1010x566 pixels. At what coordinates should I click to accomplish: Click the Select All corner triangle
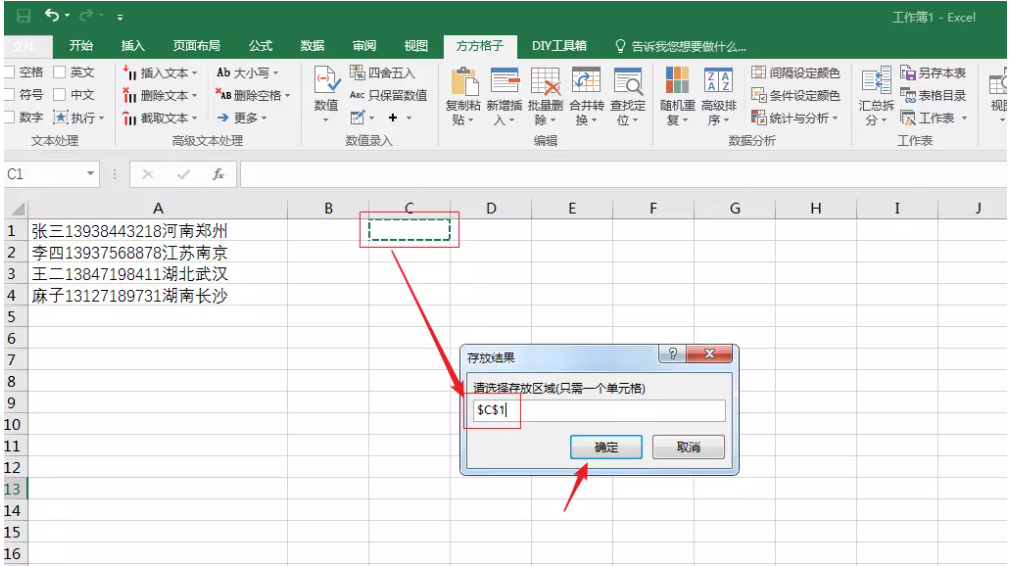(x=18, y=209)
